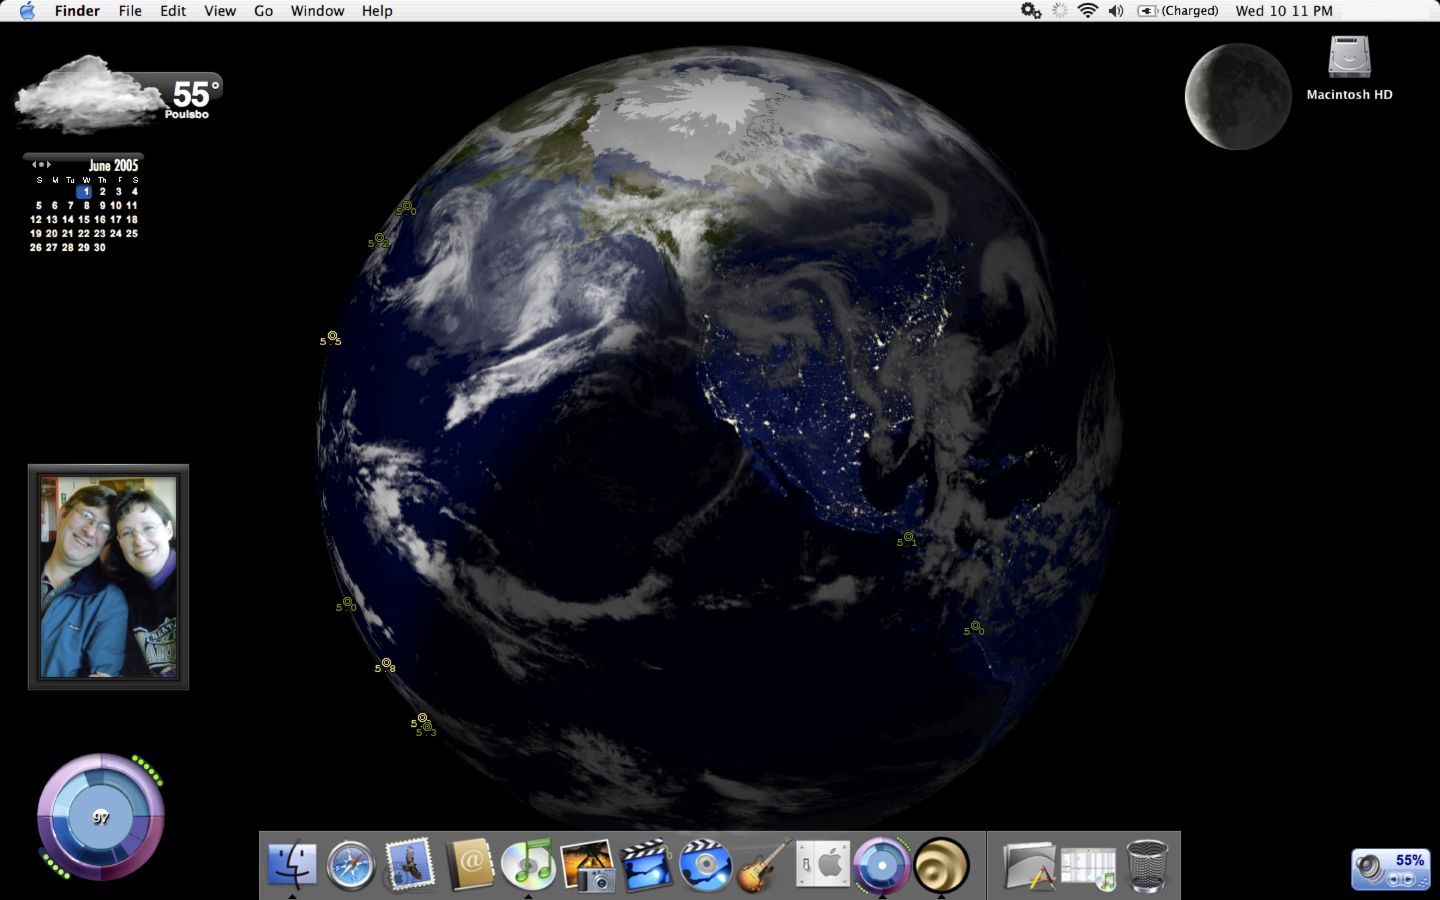Screen dimensions: 1440x900
Task: Launch iTunes from the Dock
Action: tap(528, 864)
